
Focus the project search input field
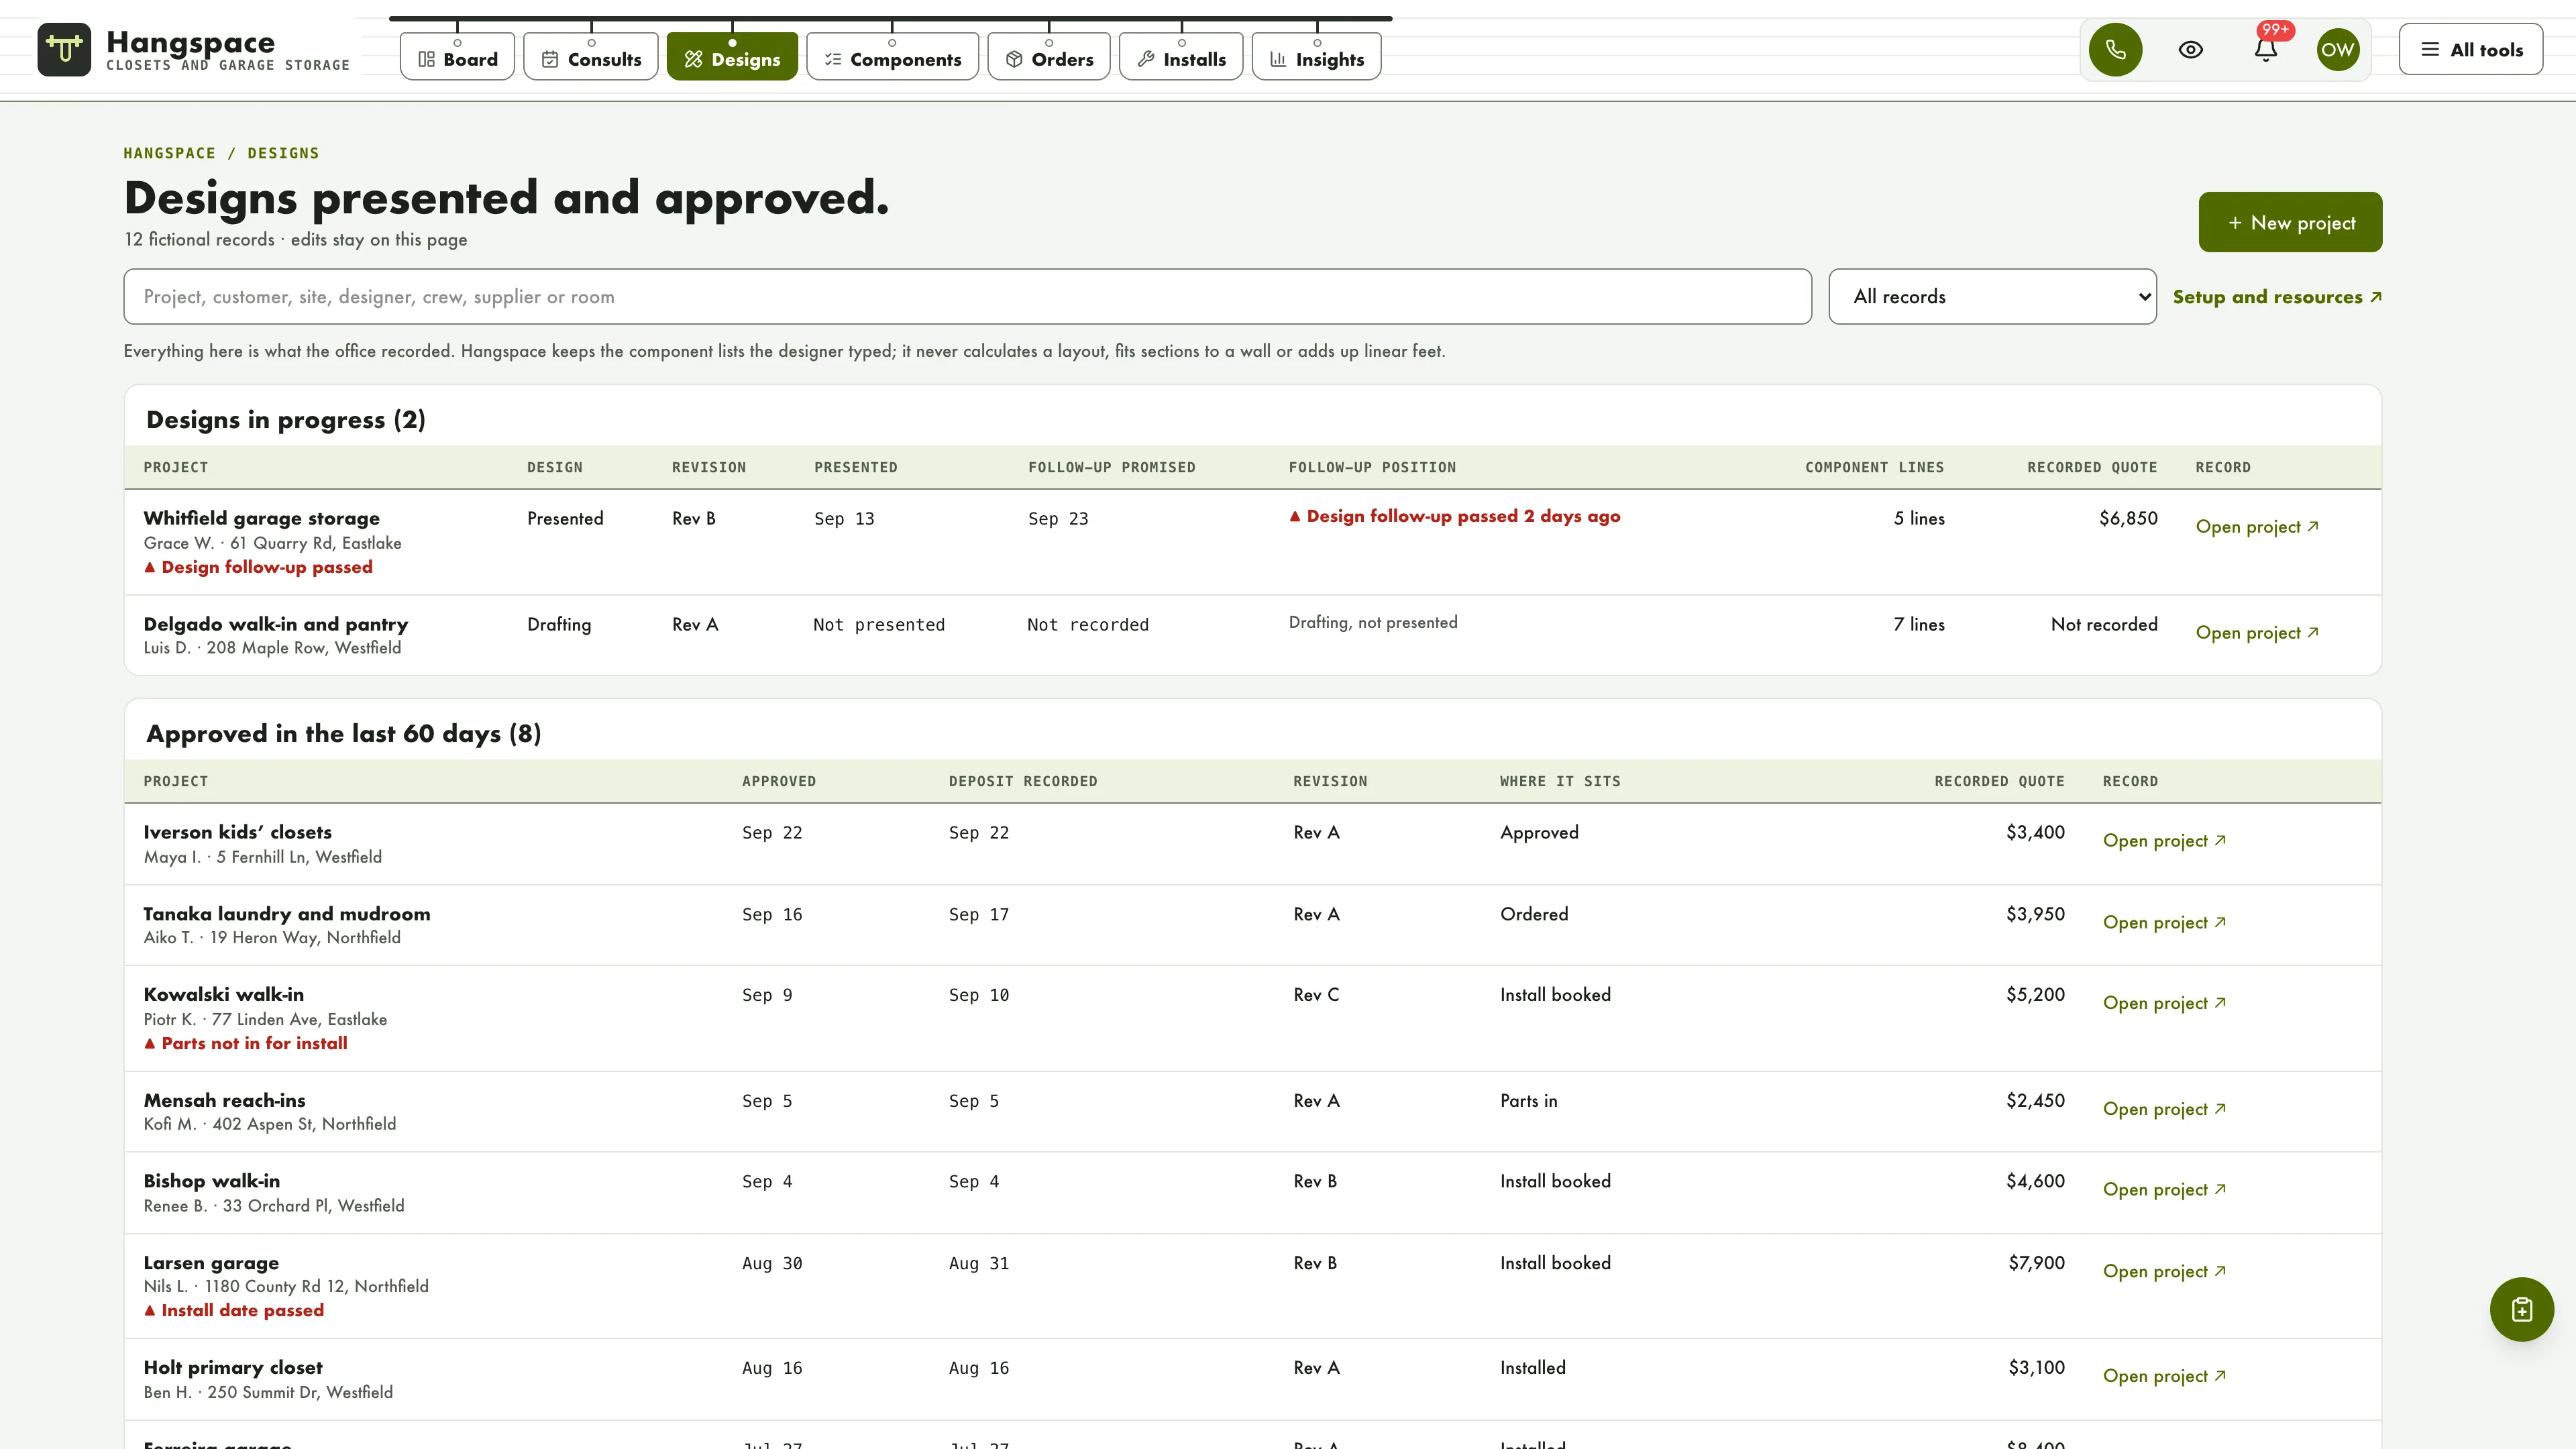tap(967, 296)
